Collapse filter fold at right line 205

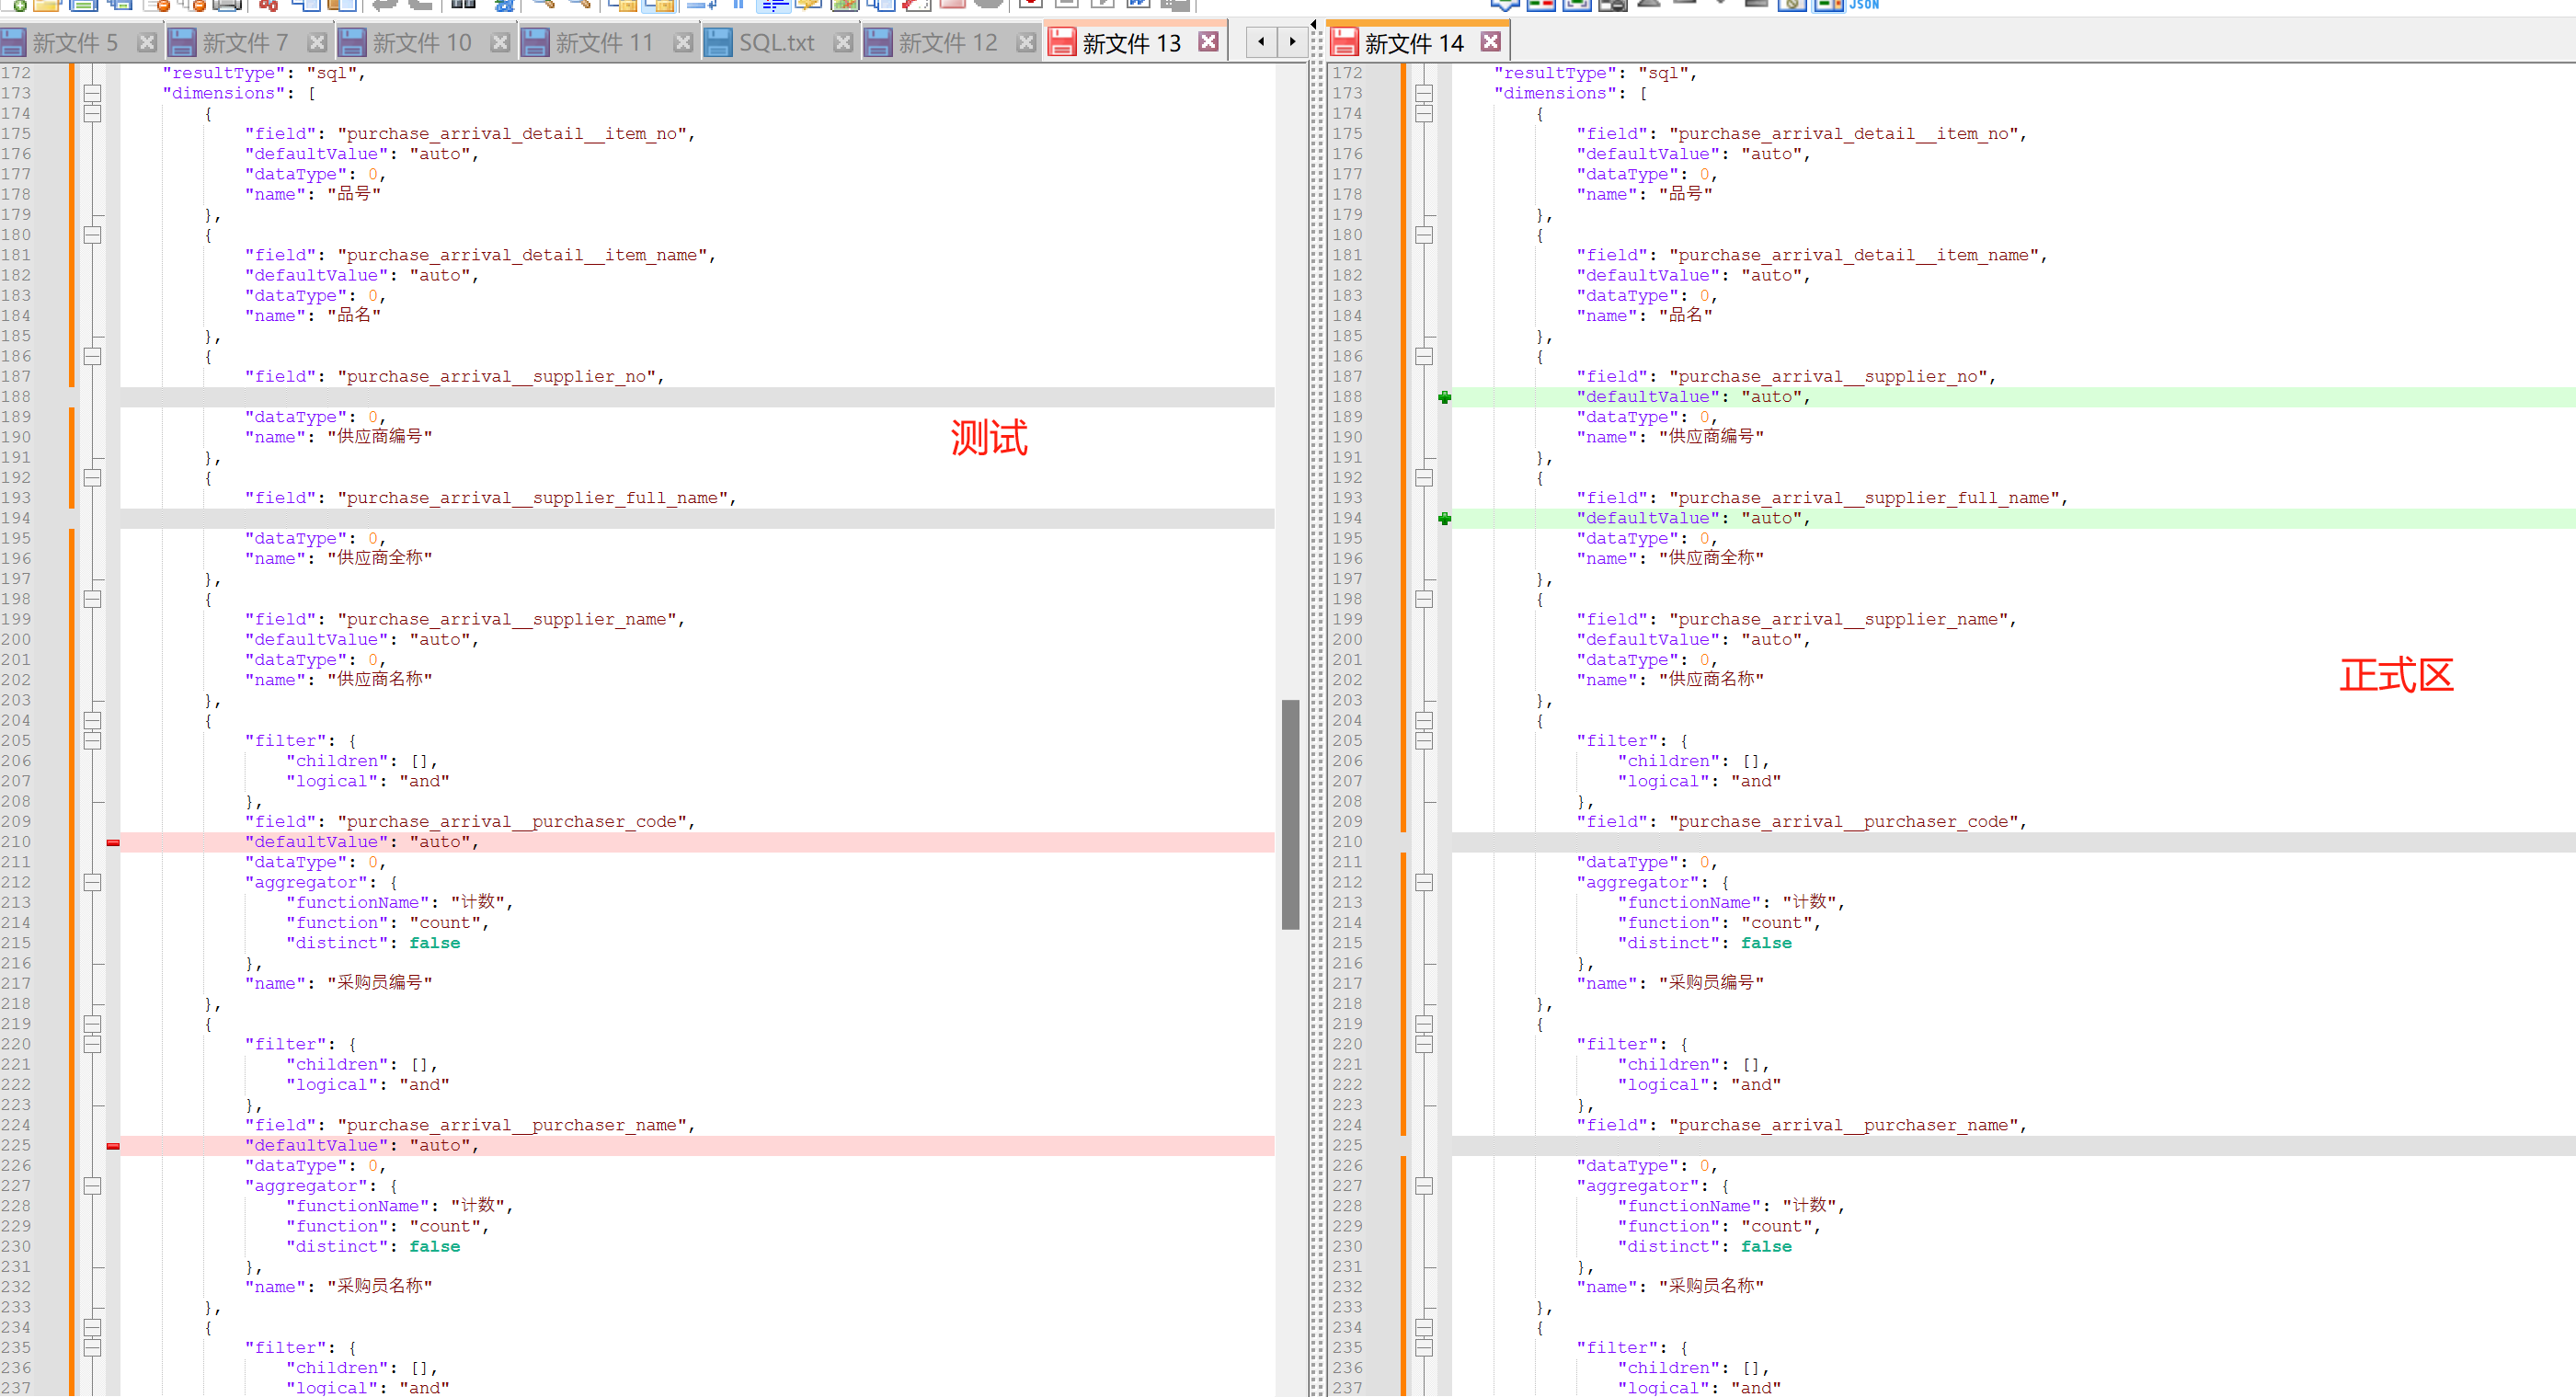(1425, 741)
